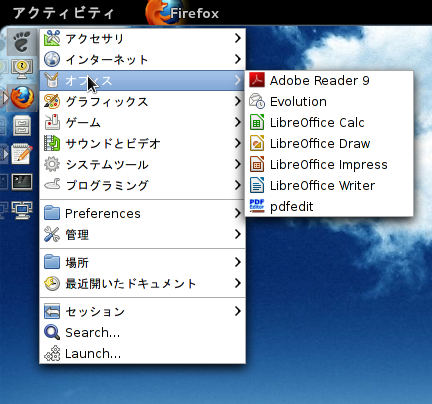
Task: Click the LibreOffice Writer document icon
Action: tap(257, 185)
